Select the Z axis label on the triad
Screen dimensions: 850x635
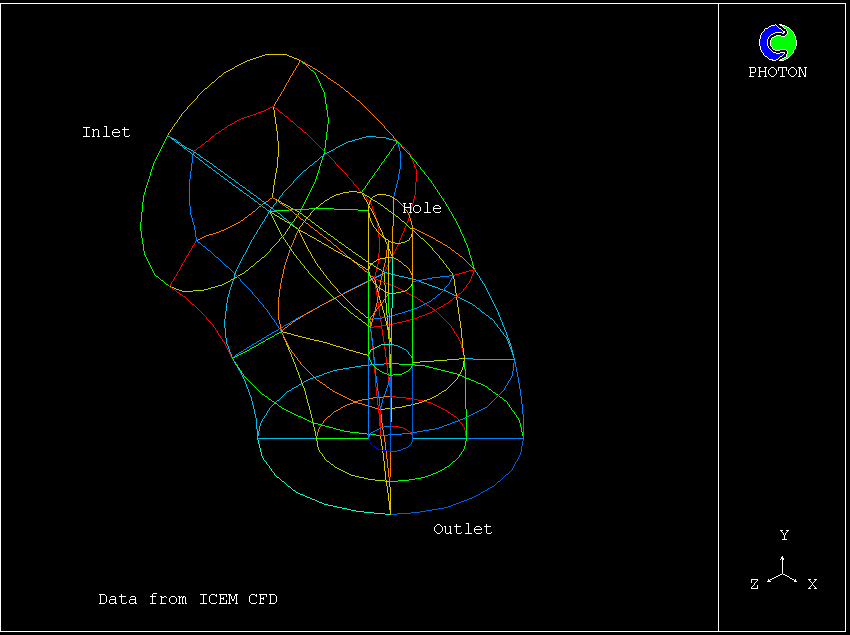tap(754, 584)
